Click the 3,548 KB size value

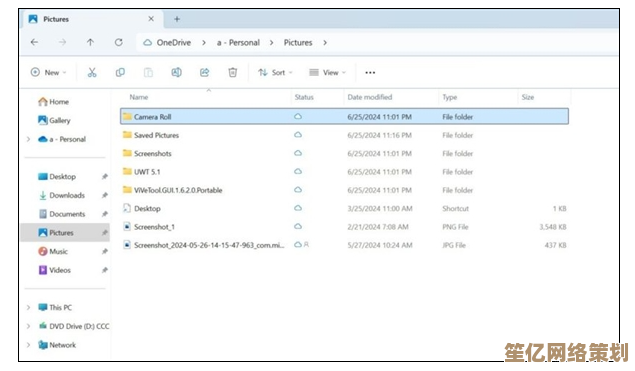[553, 227]
